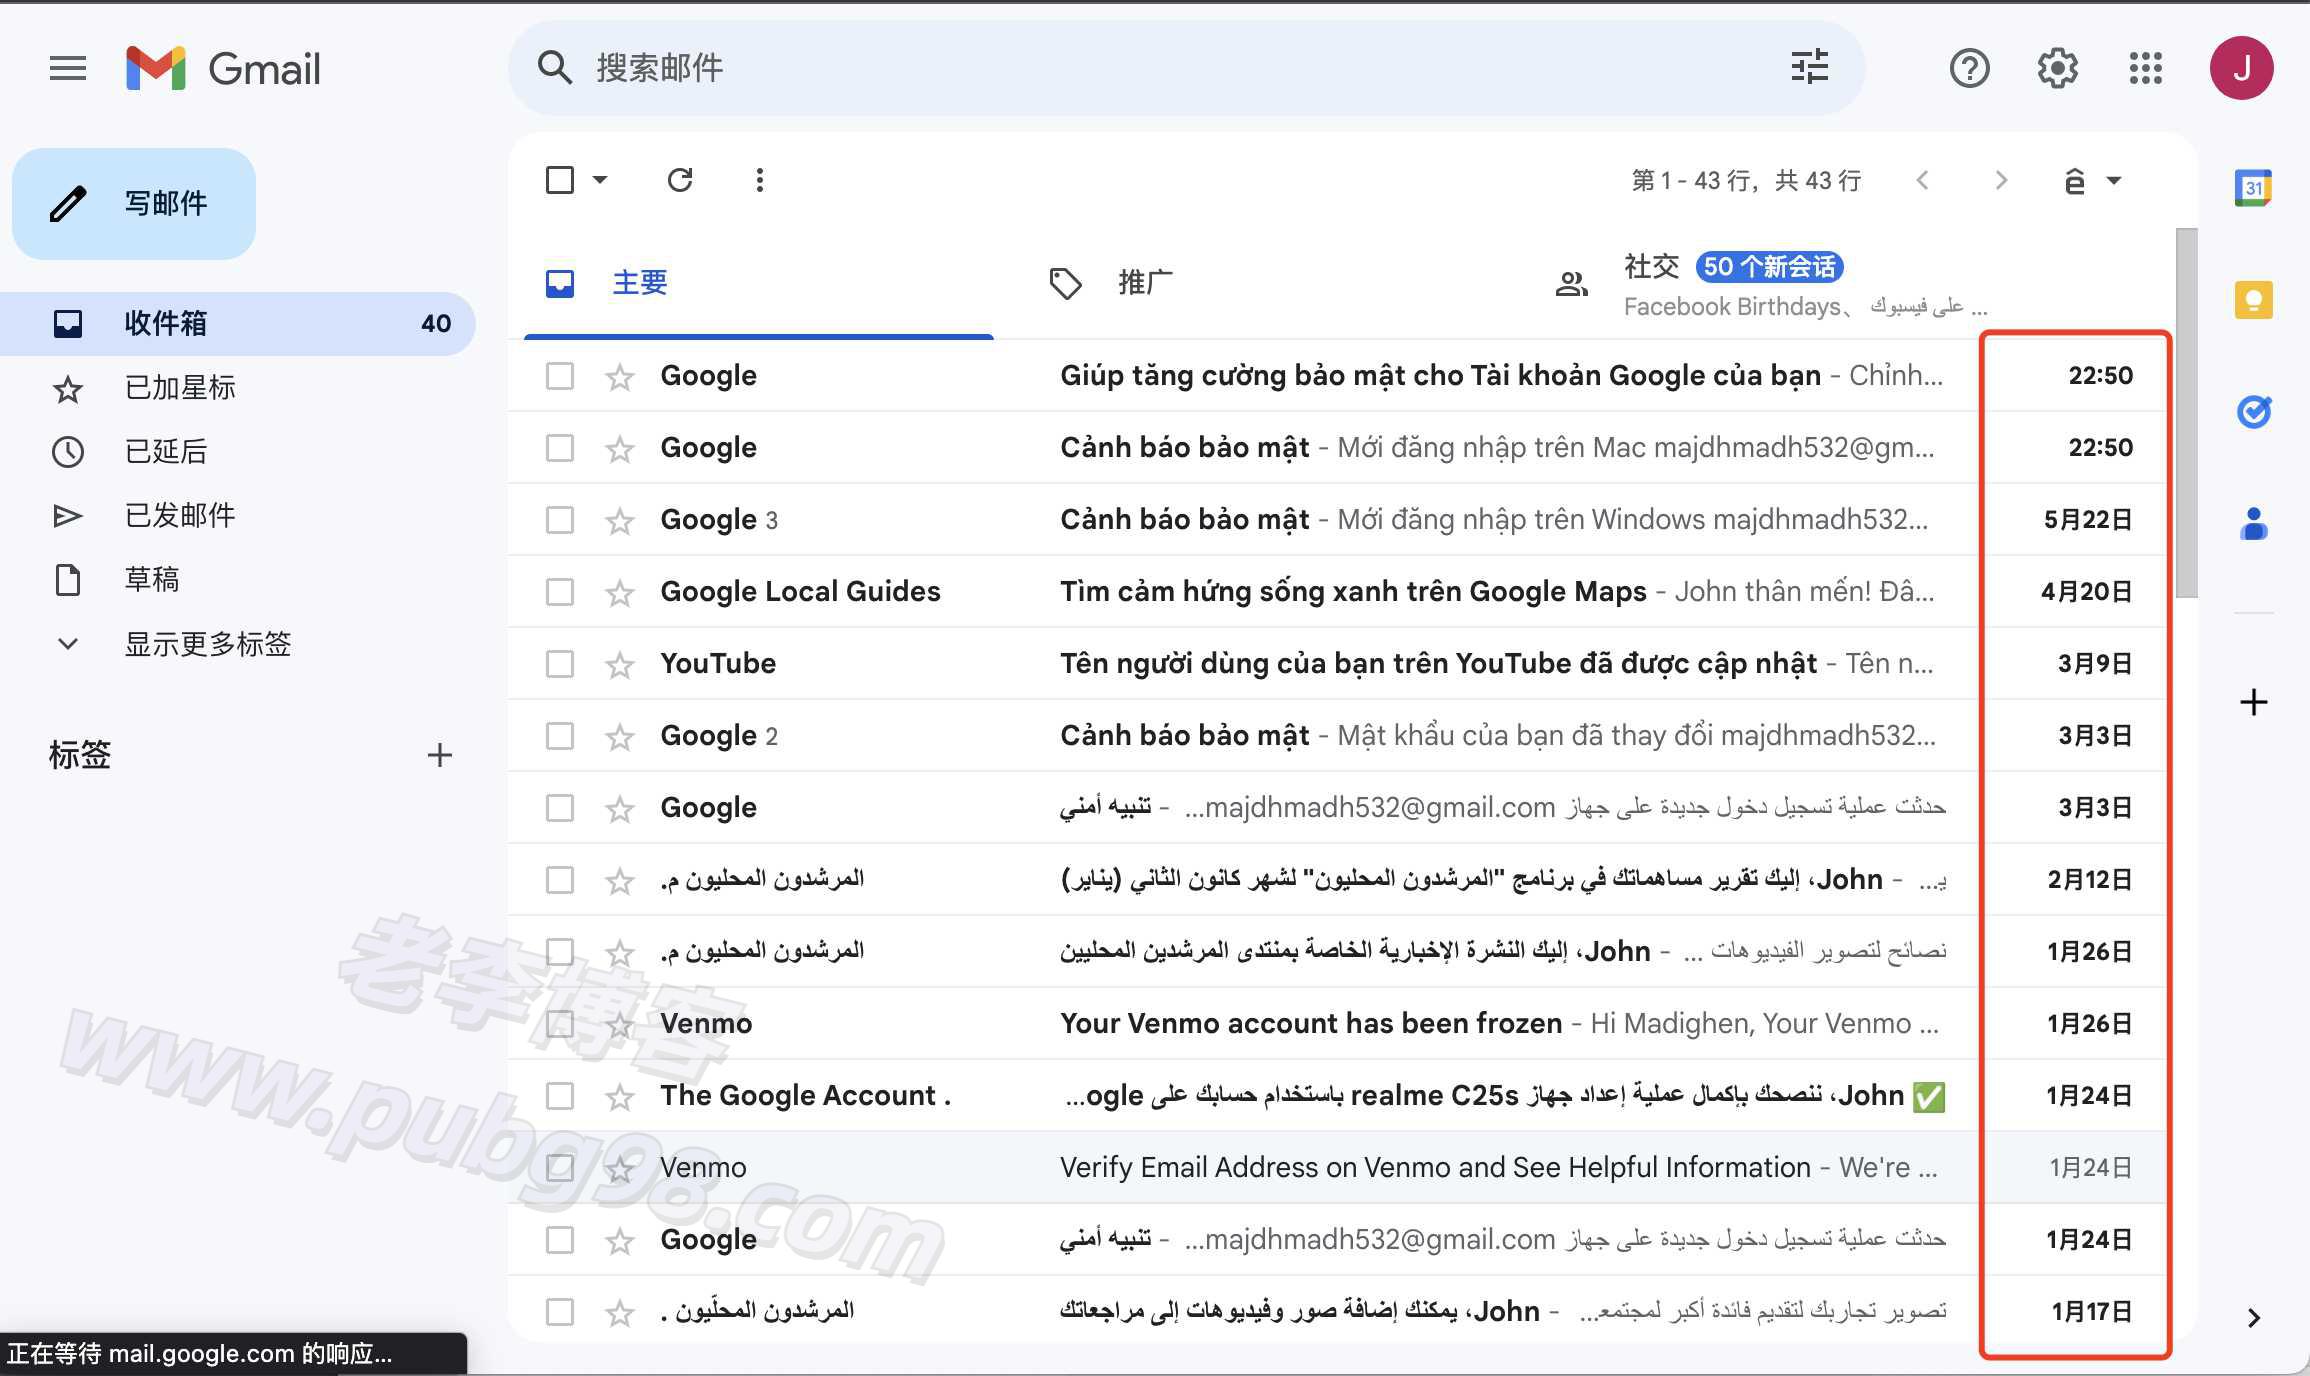
Task: Star the Venmo frozen account email
Action: pyautogui.click(x=619, y=1023)
